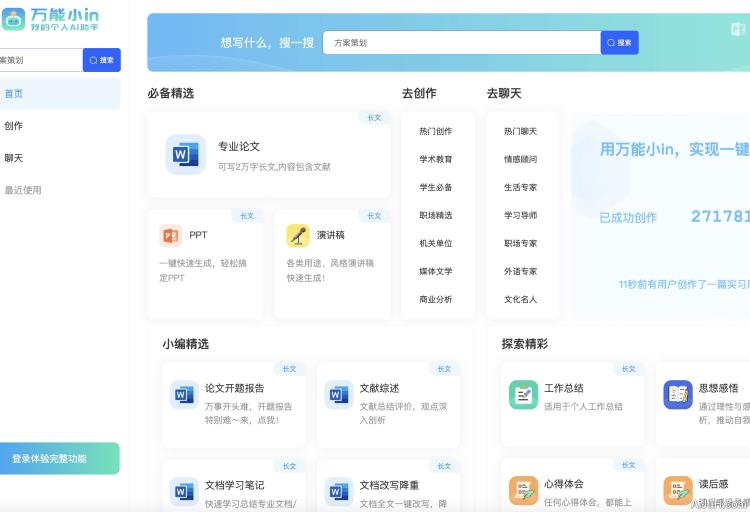Click the 文档学习笔记 Word icon
Screen dimensions: 750x512
click(x=184, y=492)
